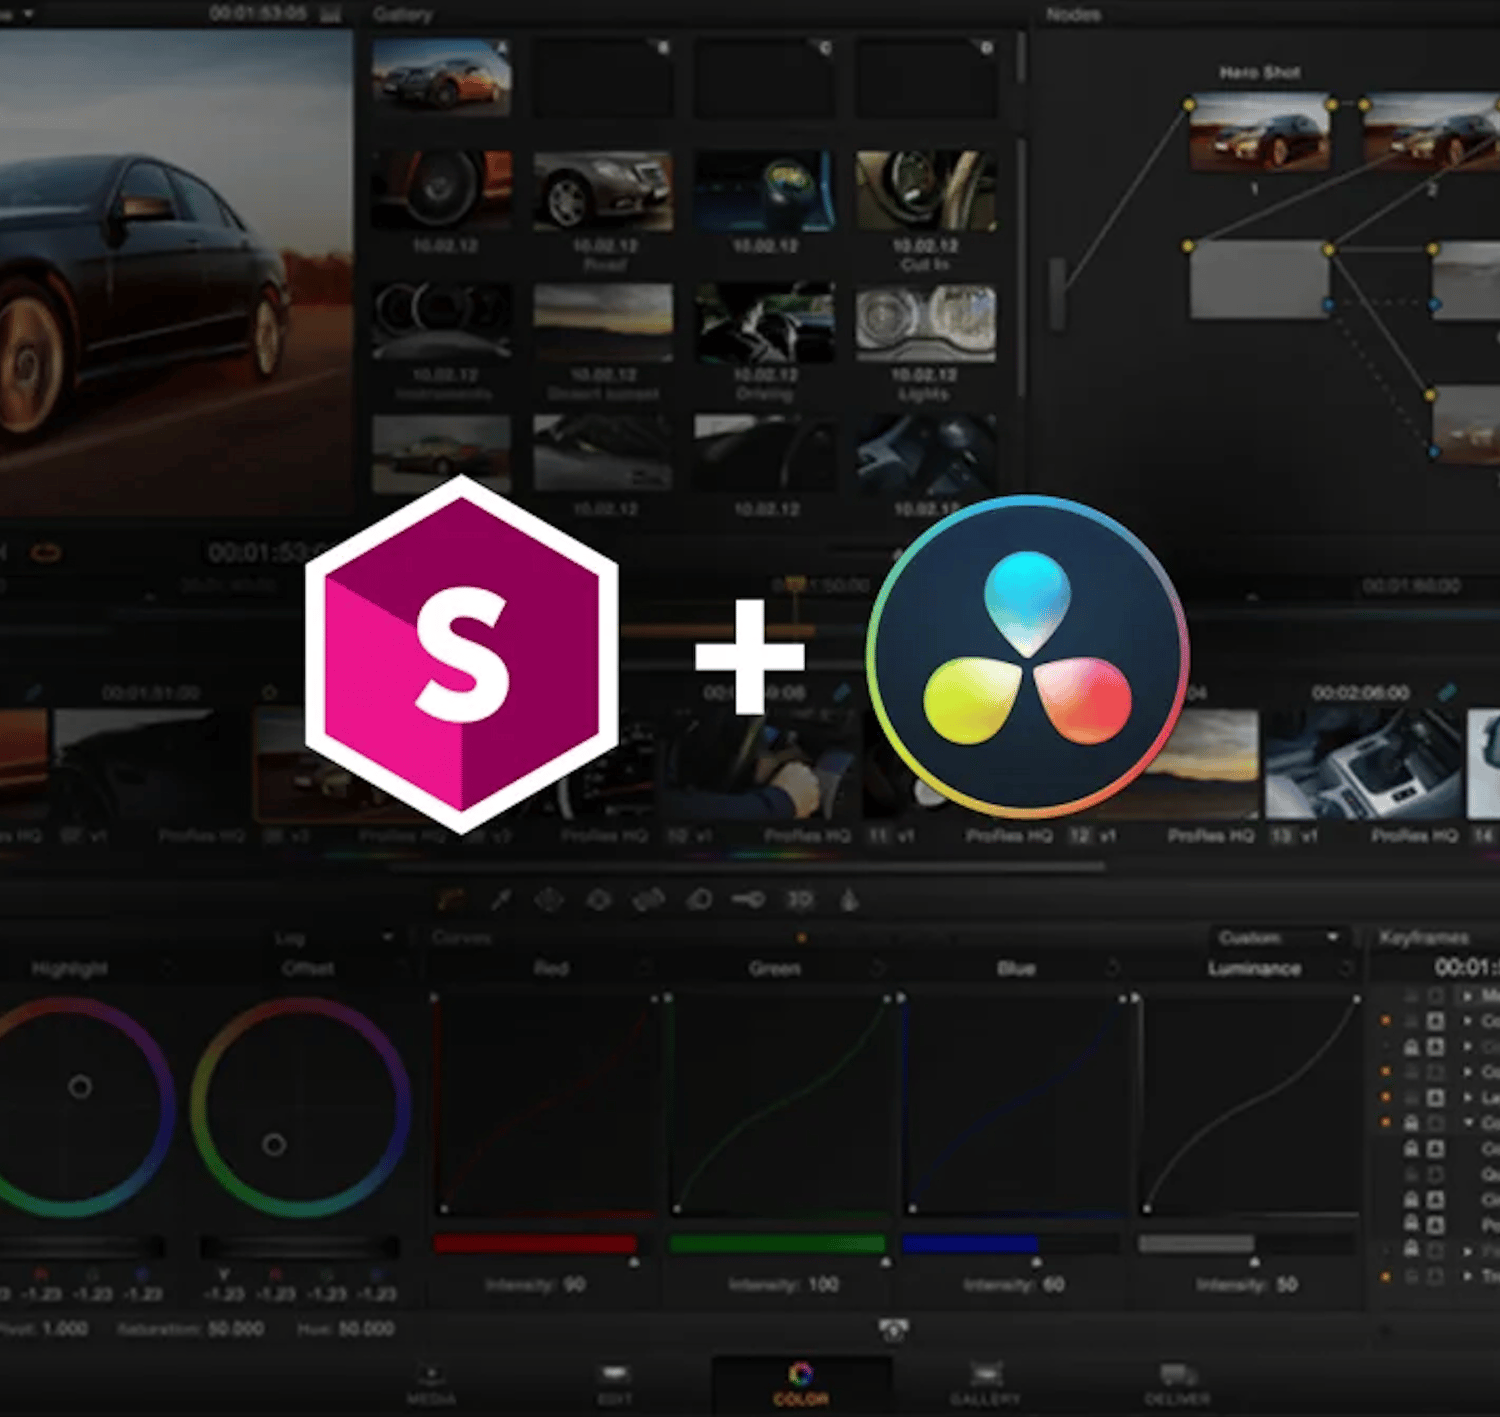Reset the Blue curve with its reset icon
Viewport: 1500px width, 1417px height.
coord(1113,968)
